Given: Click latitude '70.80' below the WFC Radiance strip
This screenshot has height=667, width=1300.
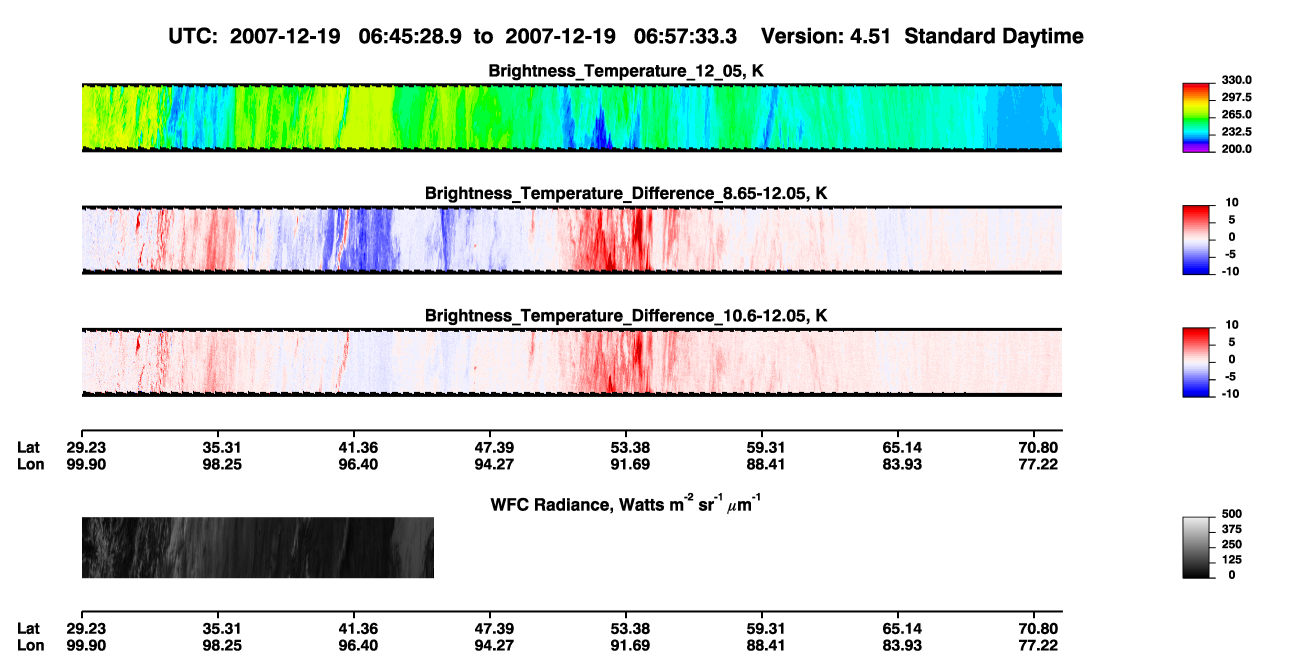Looking at the screenshot, I should [x=1039, y=628].
